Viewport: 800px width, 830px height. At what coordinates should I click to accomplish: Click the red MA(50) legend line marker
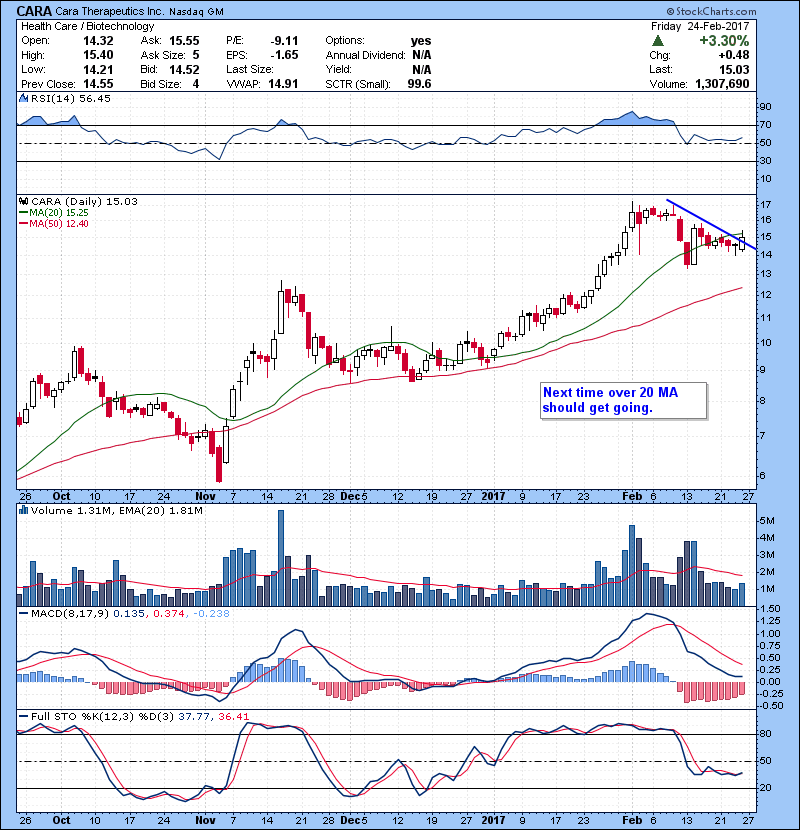tap(23, 224)
